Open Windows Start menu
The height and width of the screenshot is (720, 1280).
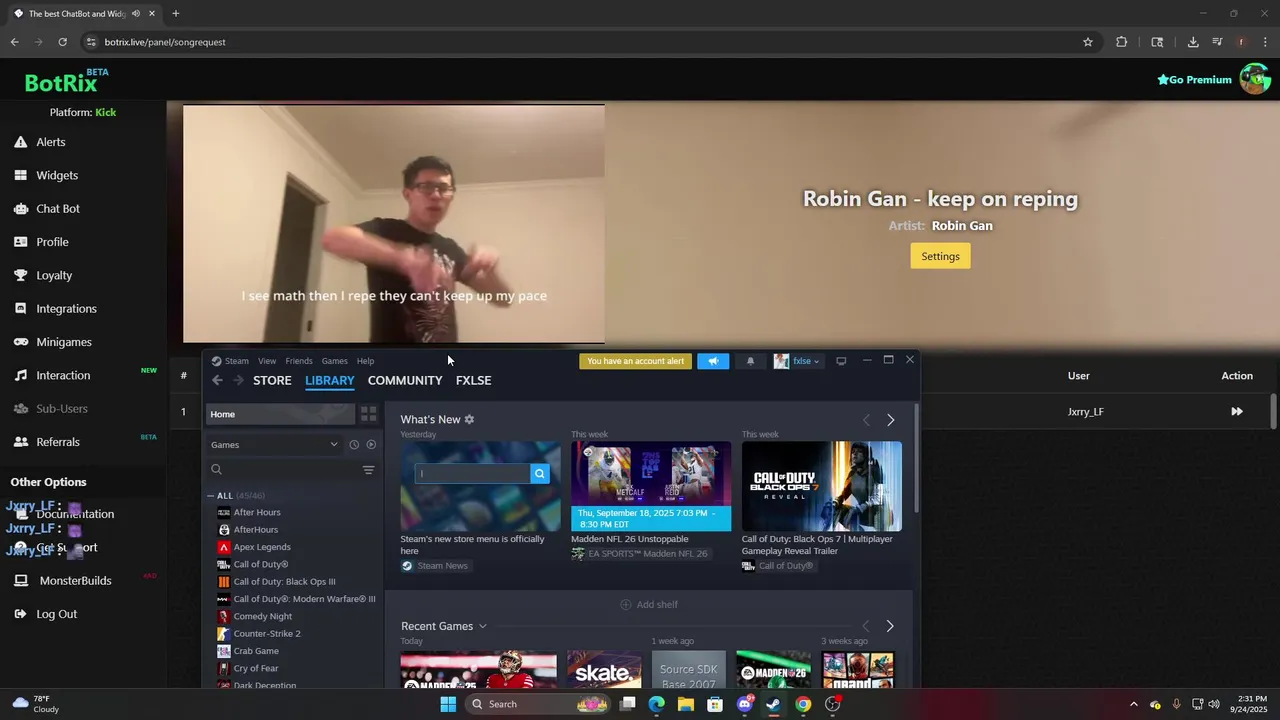pyautogui.click(x=448, y=704)
